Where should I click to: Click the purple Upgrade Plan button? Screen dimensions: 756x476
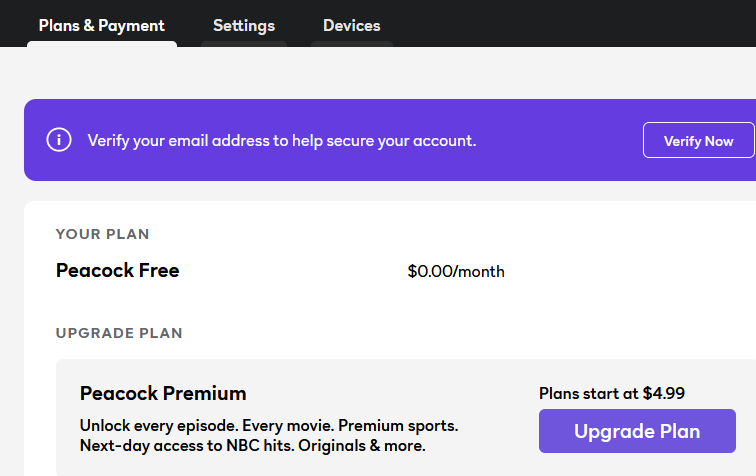click(x=637, y=431)
